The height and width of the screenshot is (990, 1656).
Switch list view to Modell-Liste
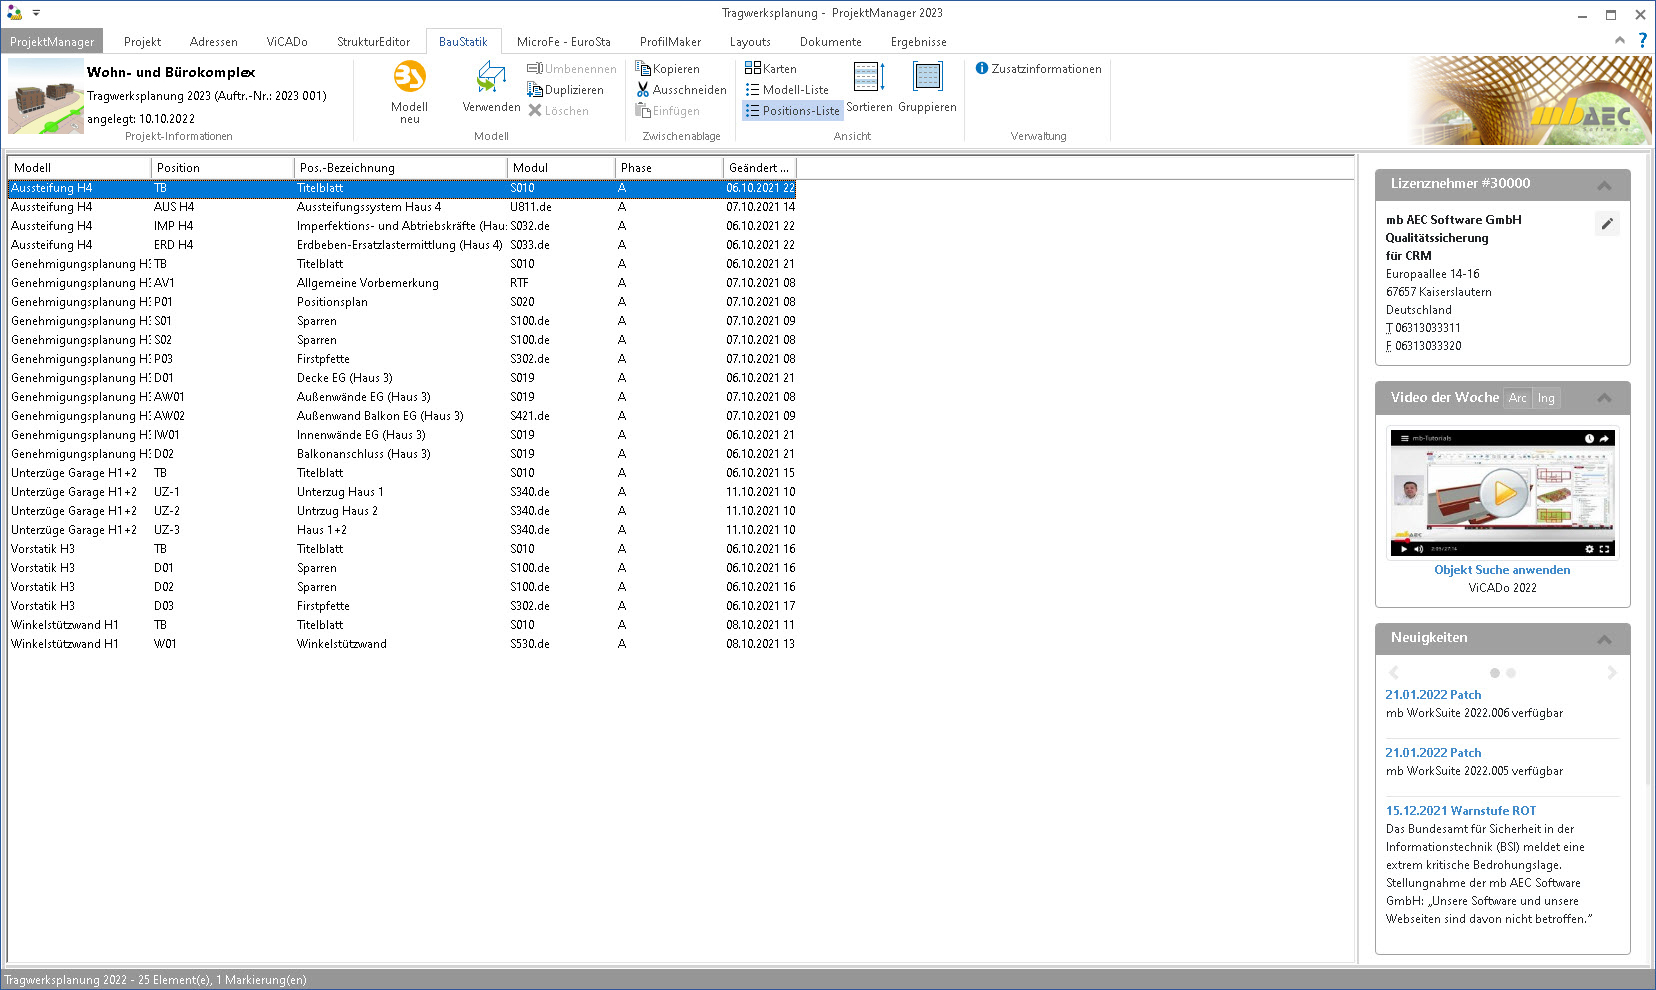coord(786,90)
